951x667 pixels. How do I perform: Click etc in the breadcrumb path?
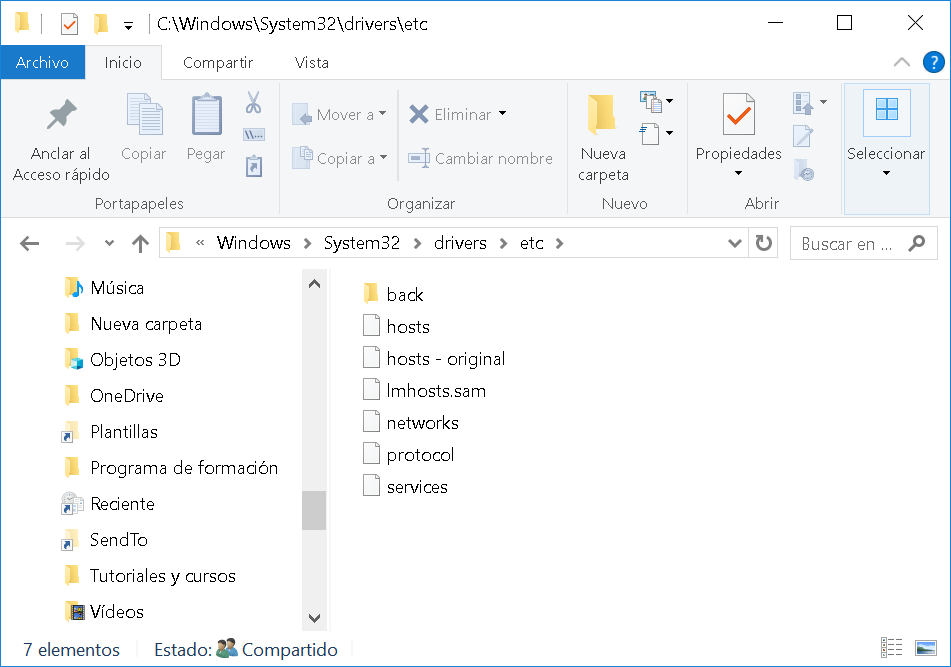531,243
